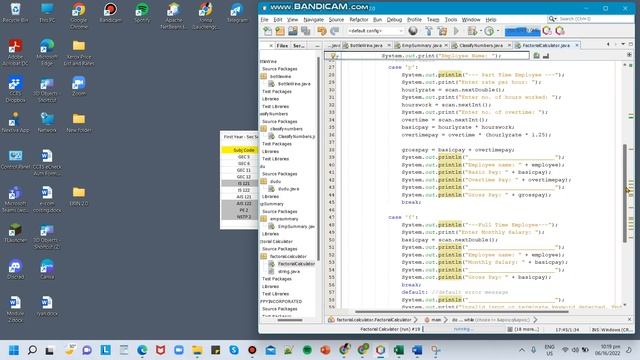640x360 pixels.
Task: Open the Help menu
Action: pyautogui.click(x=491, y=19)
